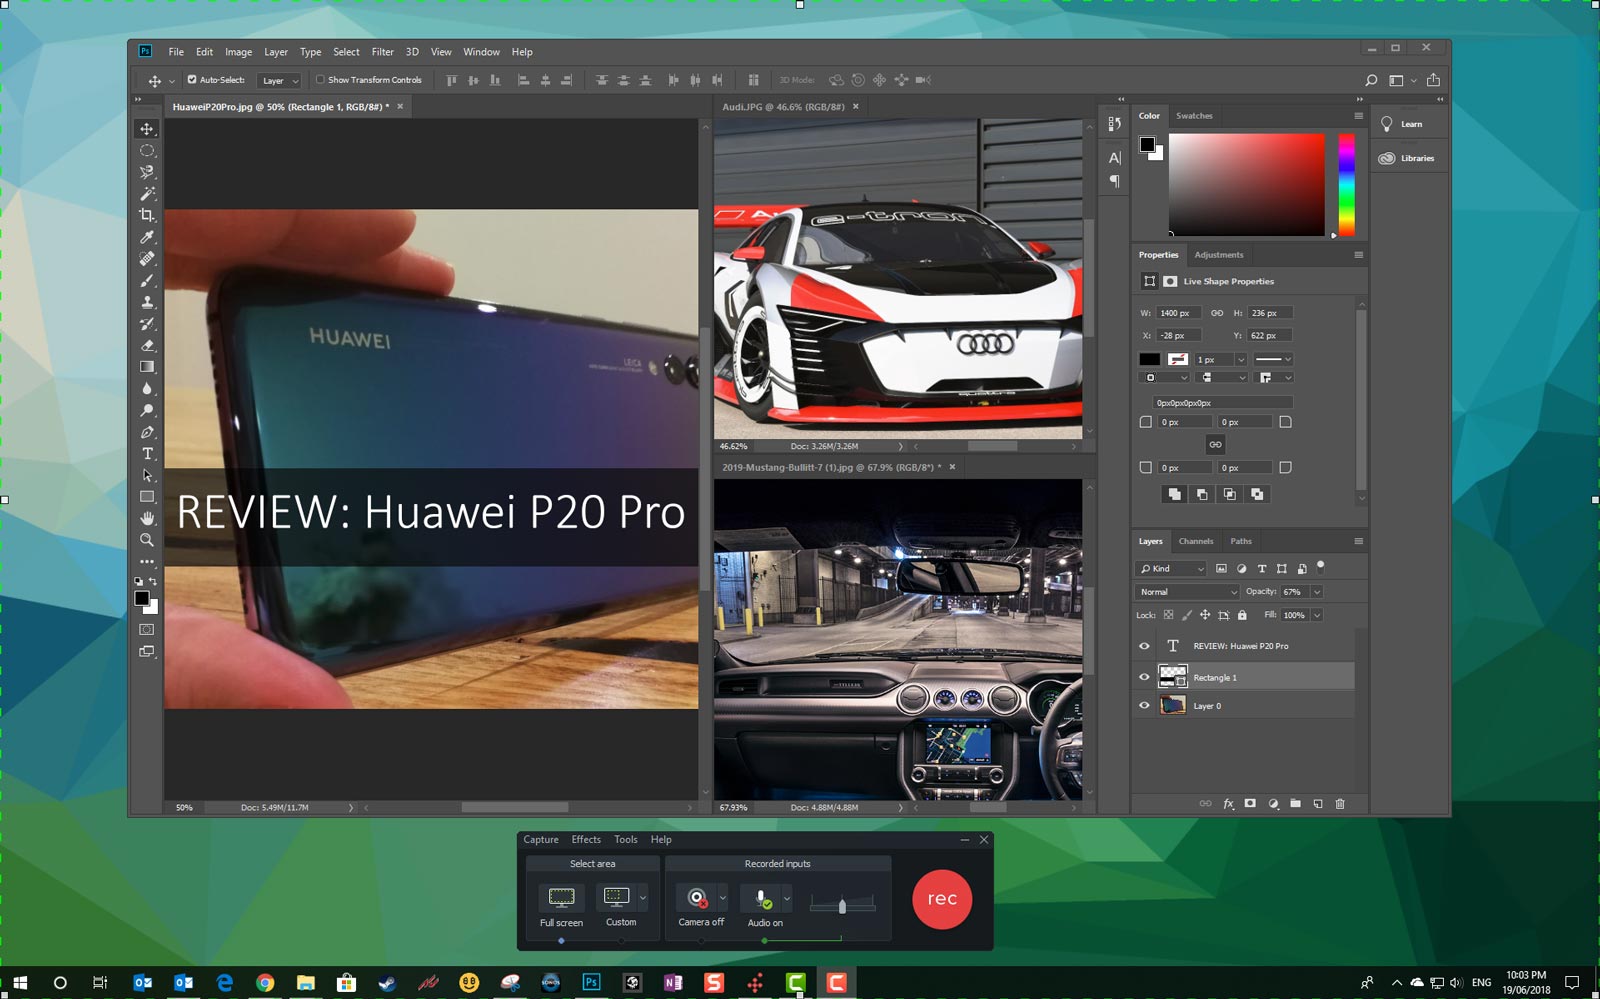Hide the REVIEW: Huawei P20 Pro layer
Screen dimensions: 1600x999
coord(1144,646)
